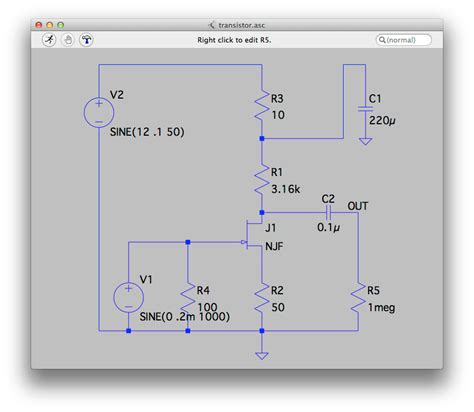The height and width of the screenshot is (412, 474).
Task: Click the OUT net label
Action: (358, 206)
